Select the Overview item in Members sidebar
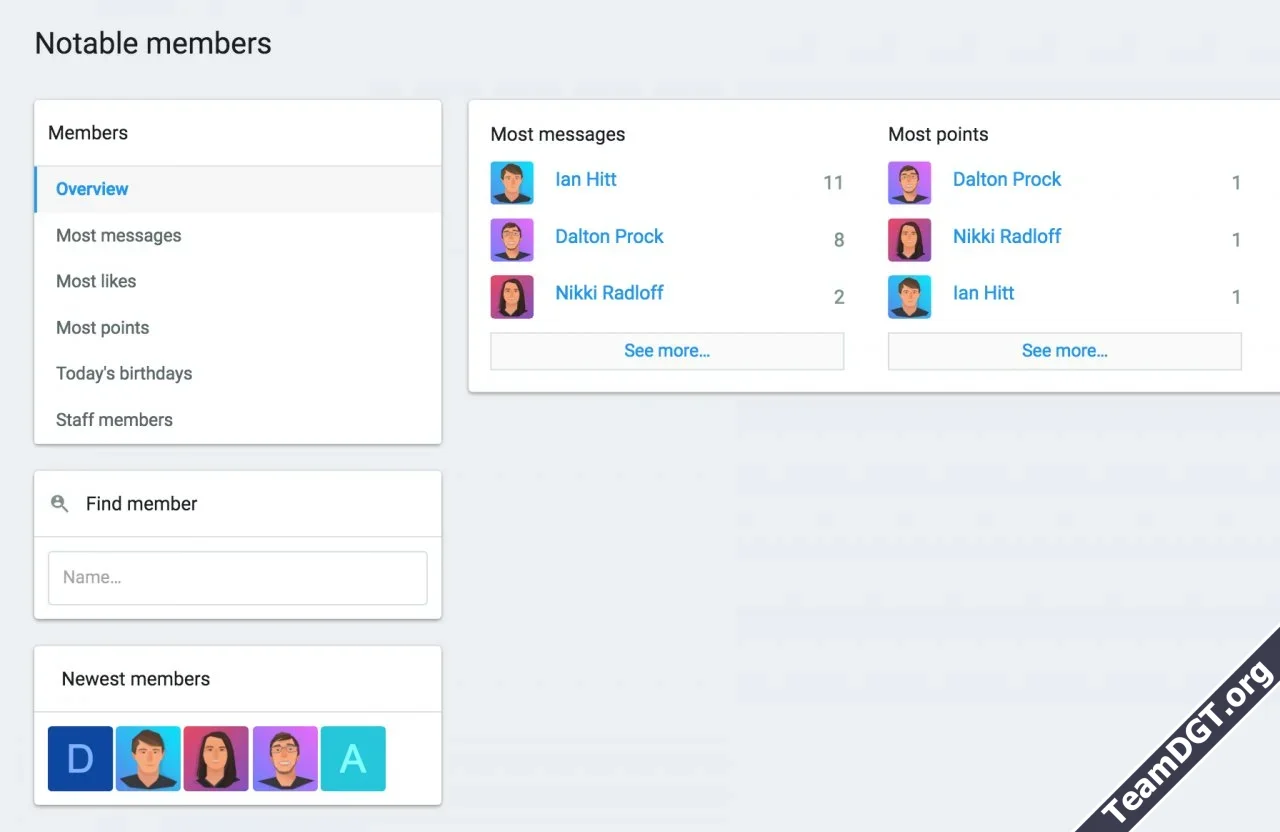This screenshot has height=832, width=1280. click(92, 189)
